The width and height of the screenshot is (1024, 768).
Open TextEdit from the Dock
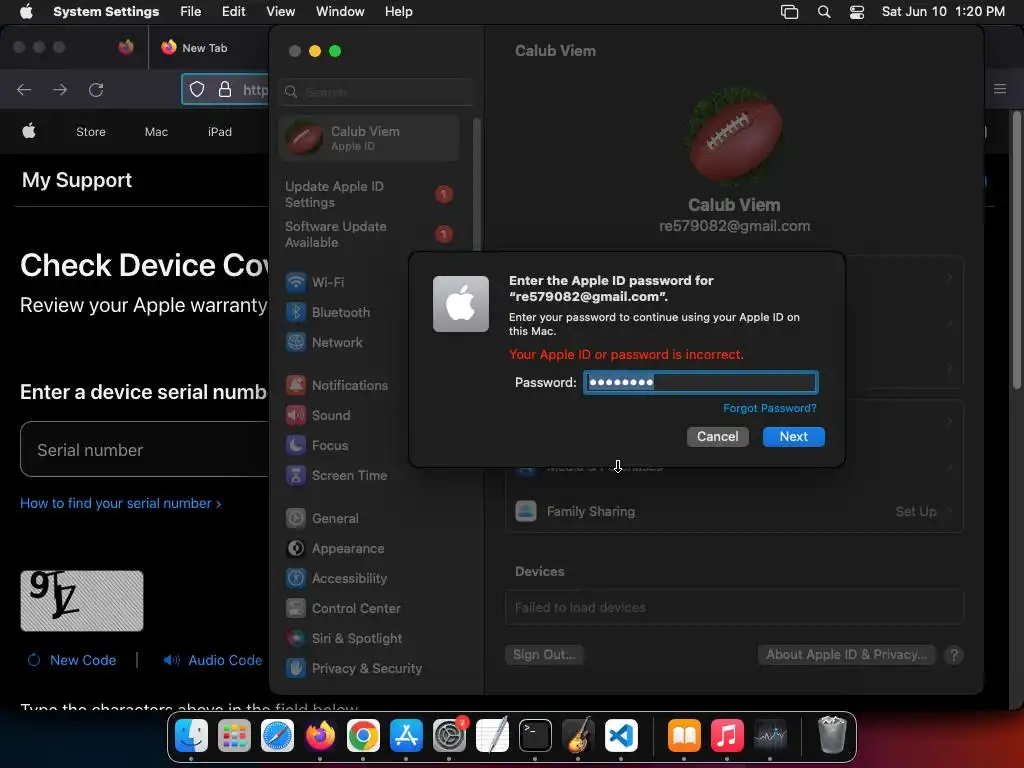[492, 736]
